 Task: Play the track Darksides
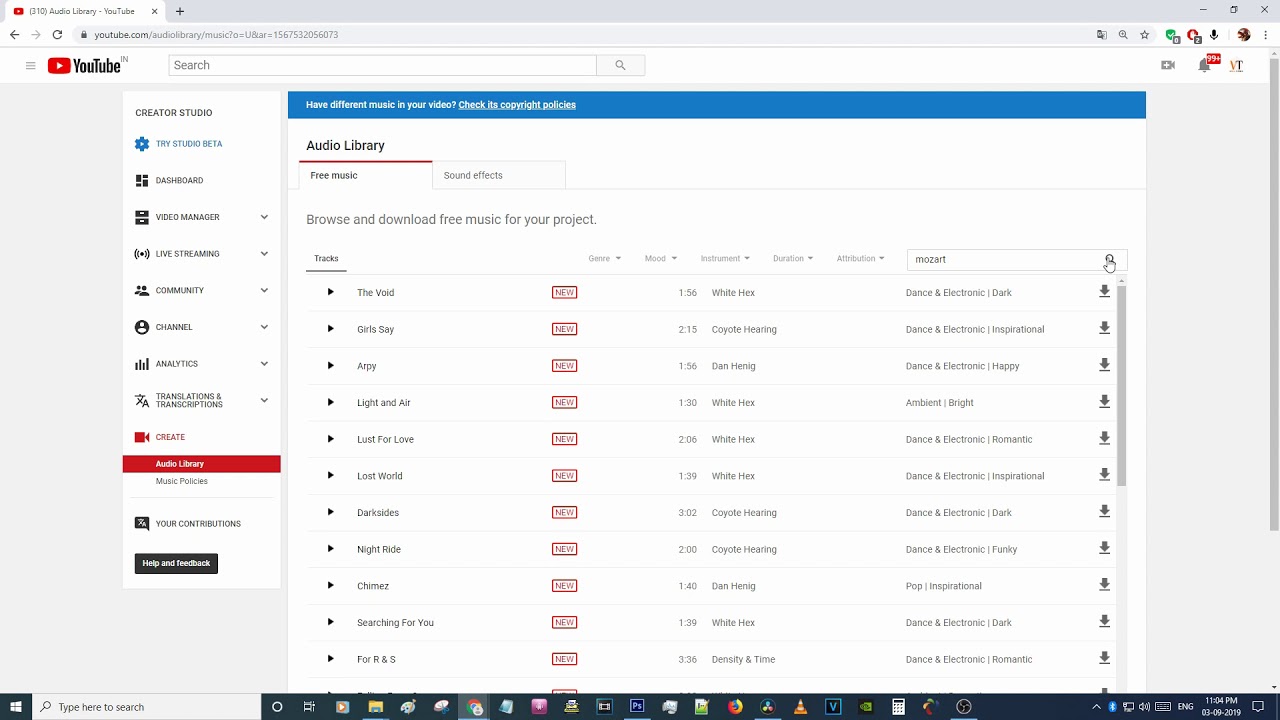330,512
